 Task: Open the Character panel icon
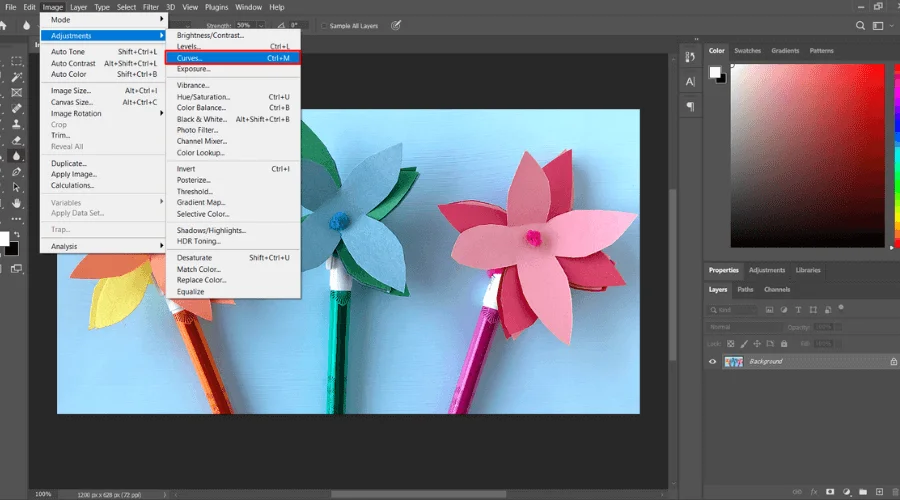coord(690,82)
